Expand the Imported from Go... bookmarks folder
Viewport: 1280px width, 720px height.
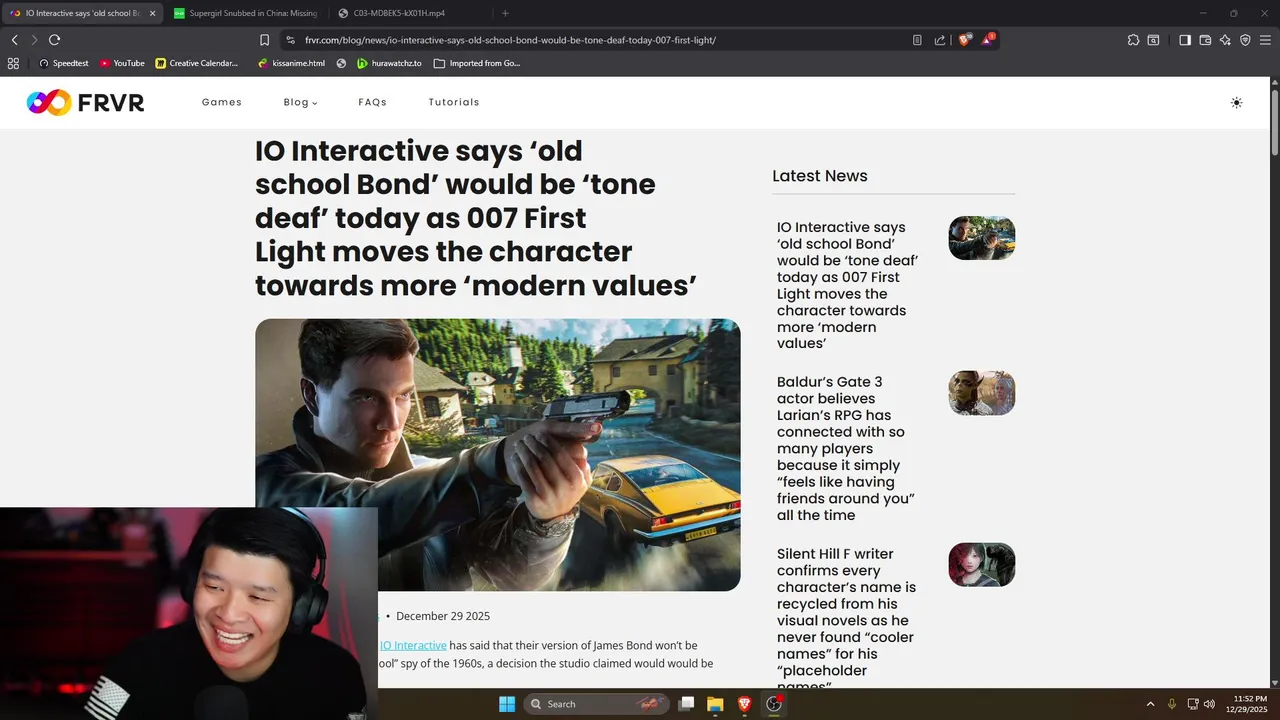[477, 63]
